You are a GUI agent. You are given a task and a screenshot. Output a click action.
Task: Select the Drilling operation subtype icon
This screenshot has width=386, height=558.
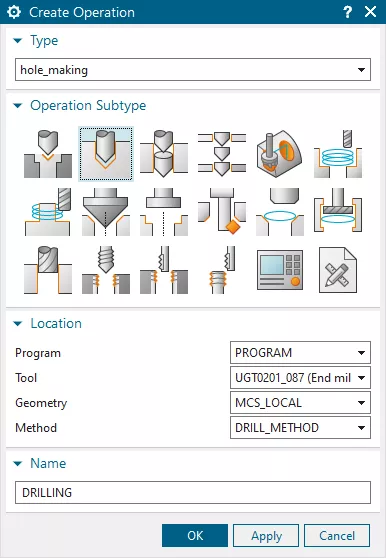click(x=106, y=154)
